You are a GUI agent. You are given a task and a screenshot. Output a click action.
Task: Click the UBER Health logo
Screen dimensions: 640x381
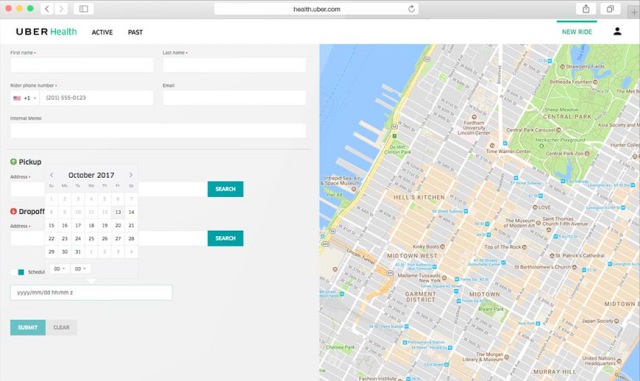click(46, 32)
